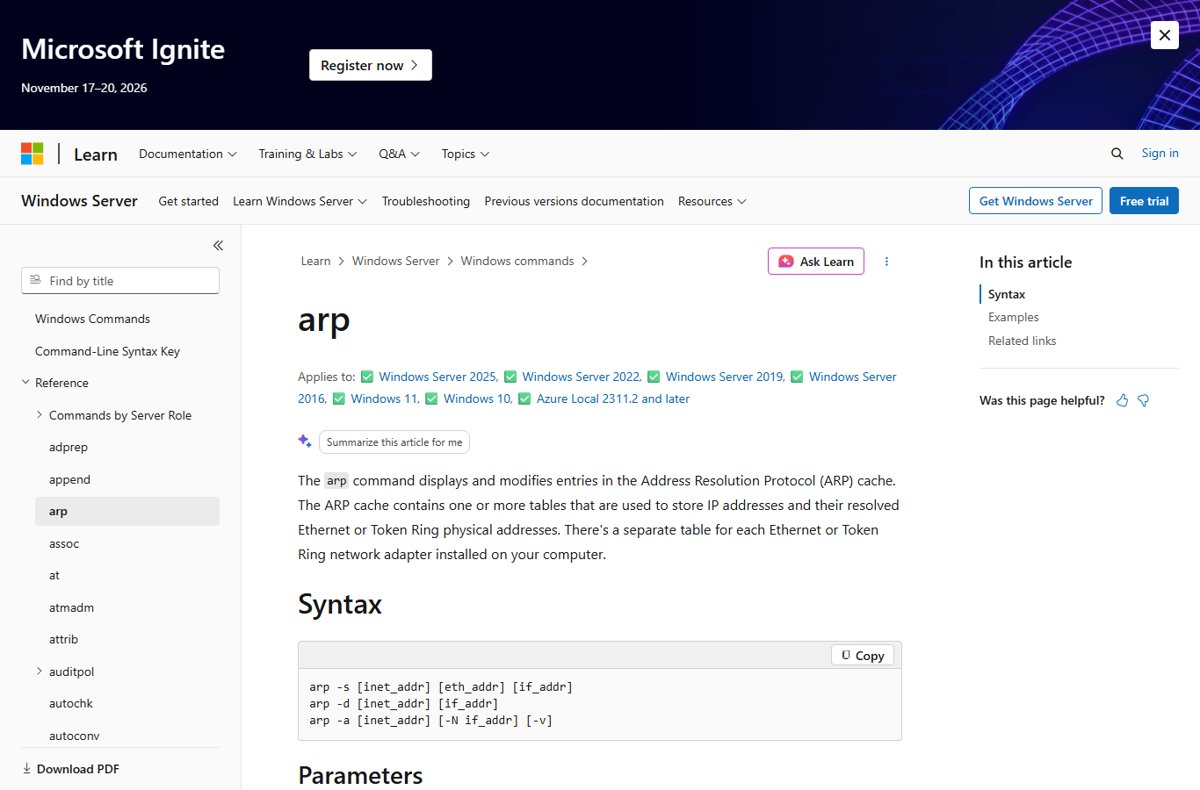Click the Learn site title

96,154
